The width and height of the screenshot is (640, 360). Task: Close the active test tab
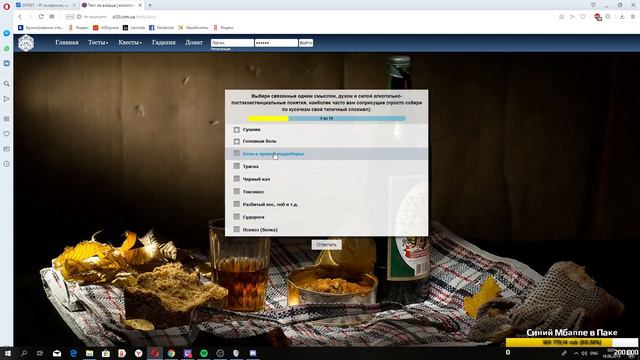(x=140, y=5)
